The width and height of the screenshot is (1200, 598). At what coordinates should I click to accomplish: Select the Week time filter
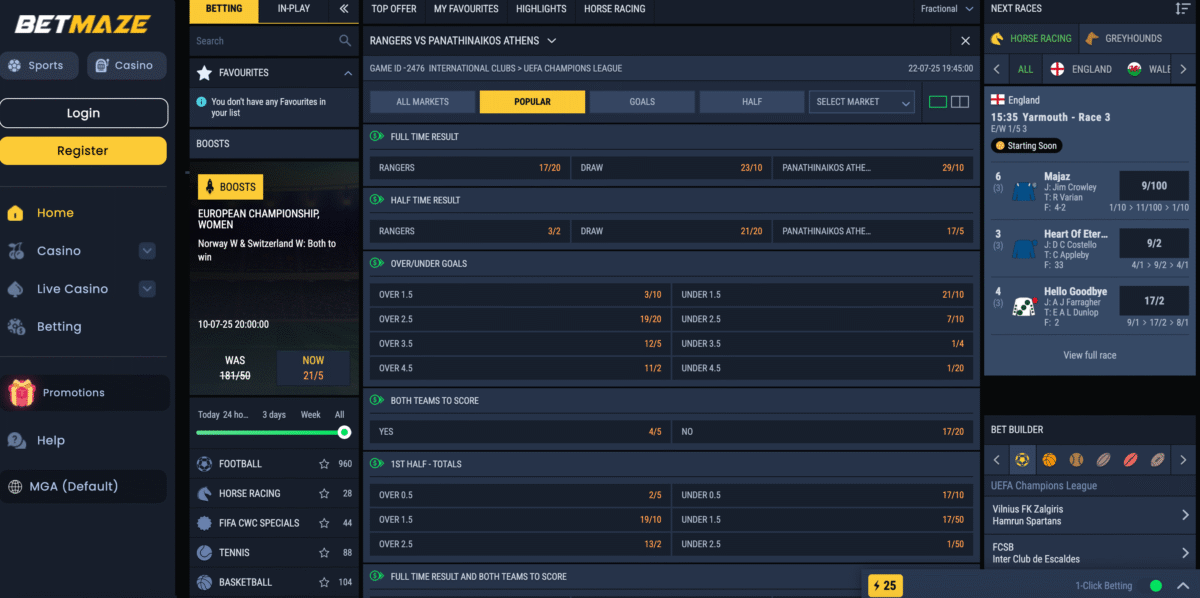[x=311, y=414]
